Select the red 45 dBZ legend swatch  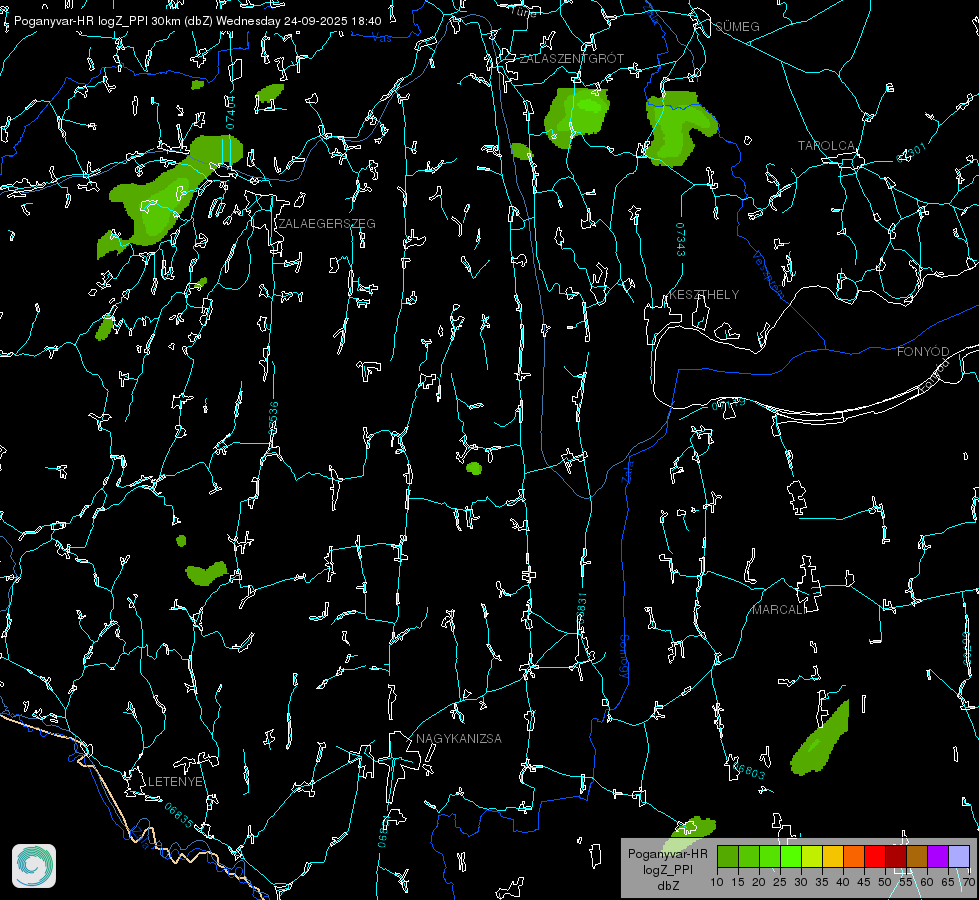(875, 856)
